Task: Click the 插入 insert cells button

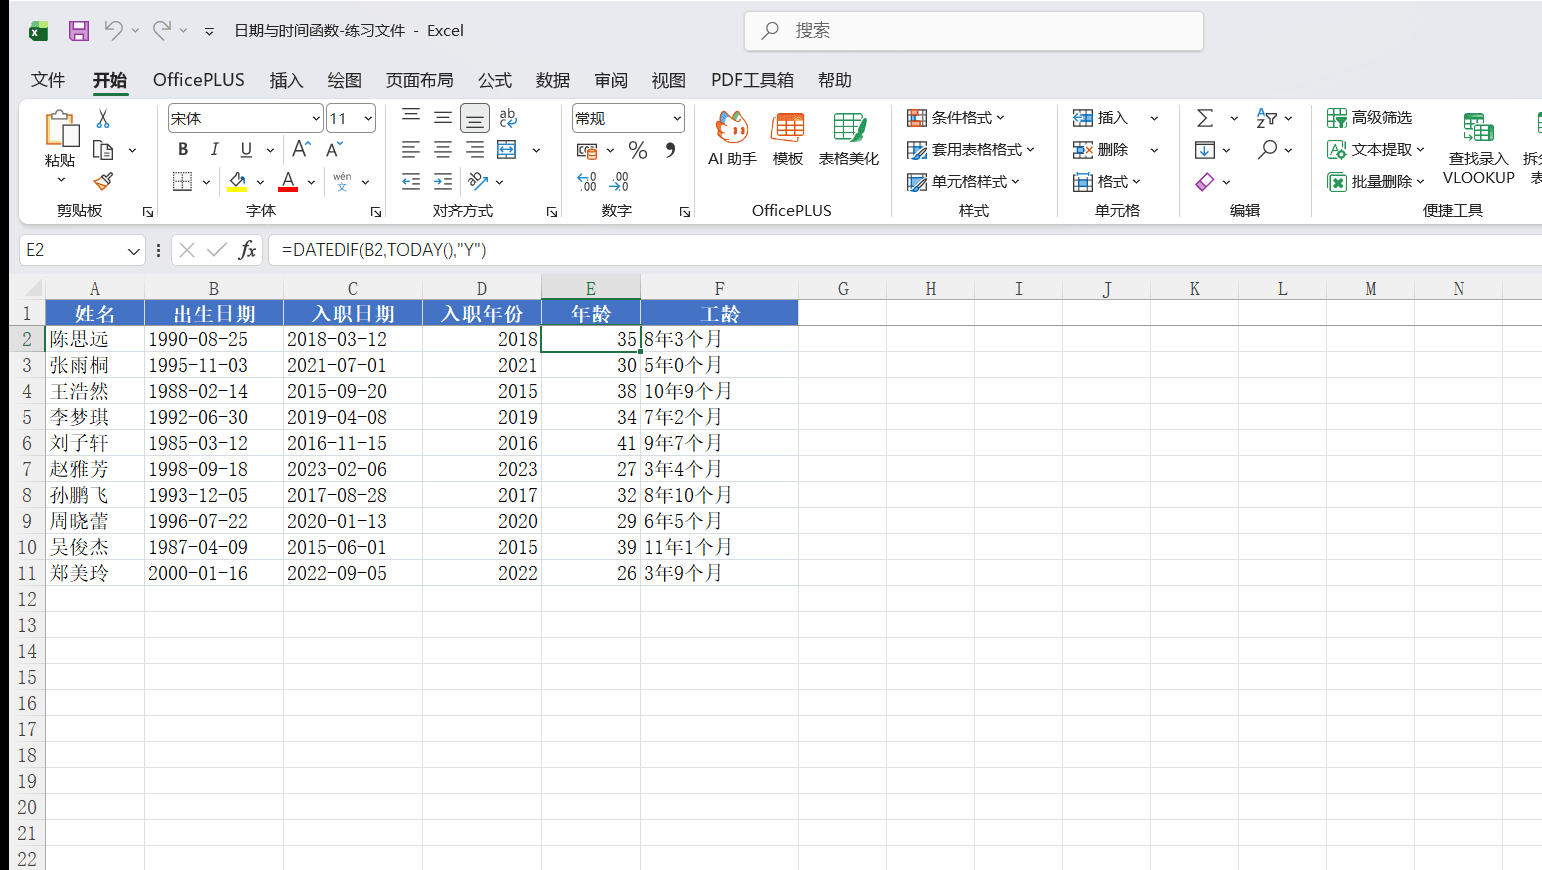Action: coord(1100,118)
